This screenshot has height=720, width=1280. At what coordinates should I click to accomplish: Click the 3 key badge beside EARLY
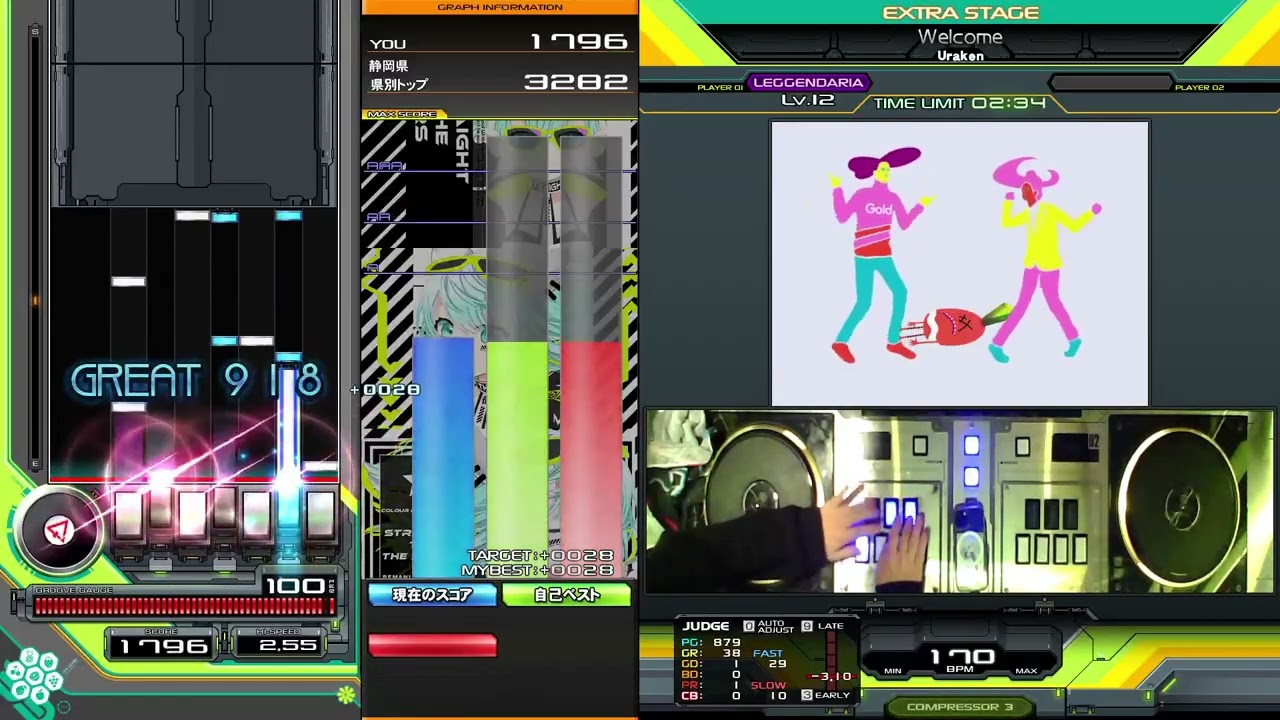pyautogui.click(x=807, y=695)
